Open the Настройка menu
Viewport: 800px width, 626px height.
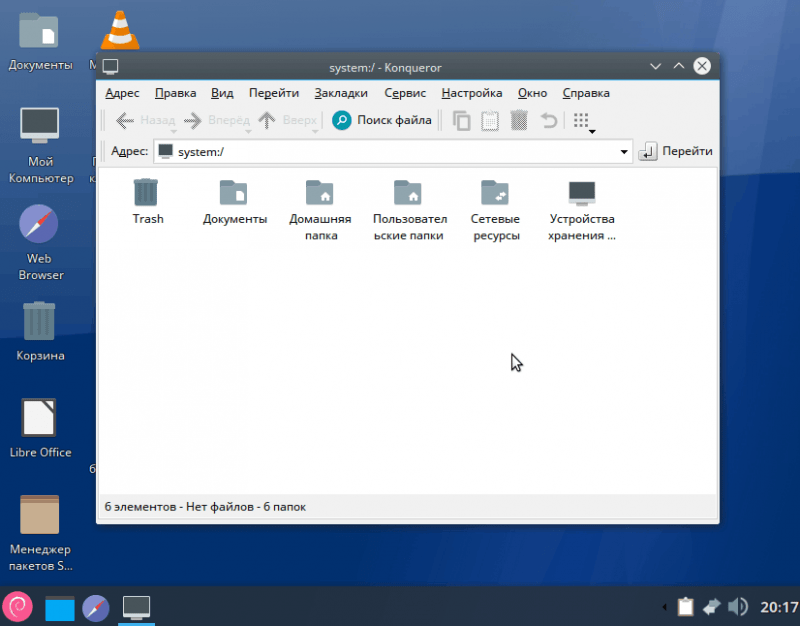tap(472, 93)
